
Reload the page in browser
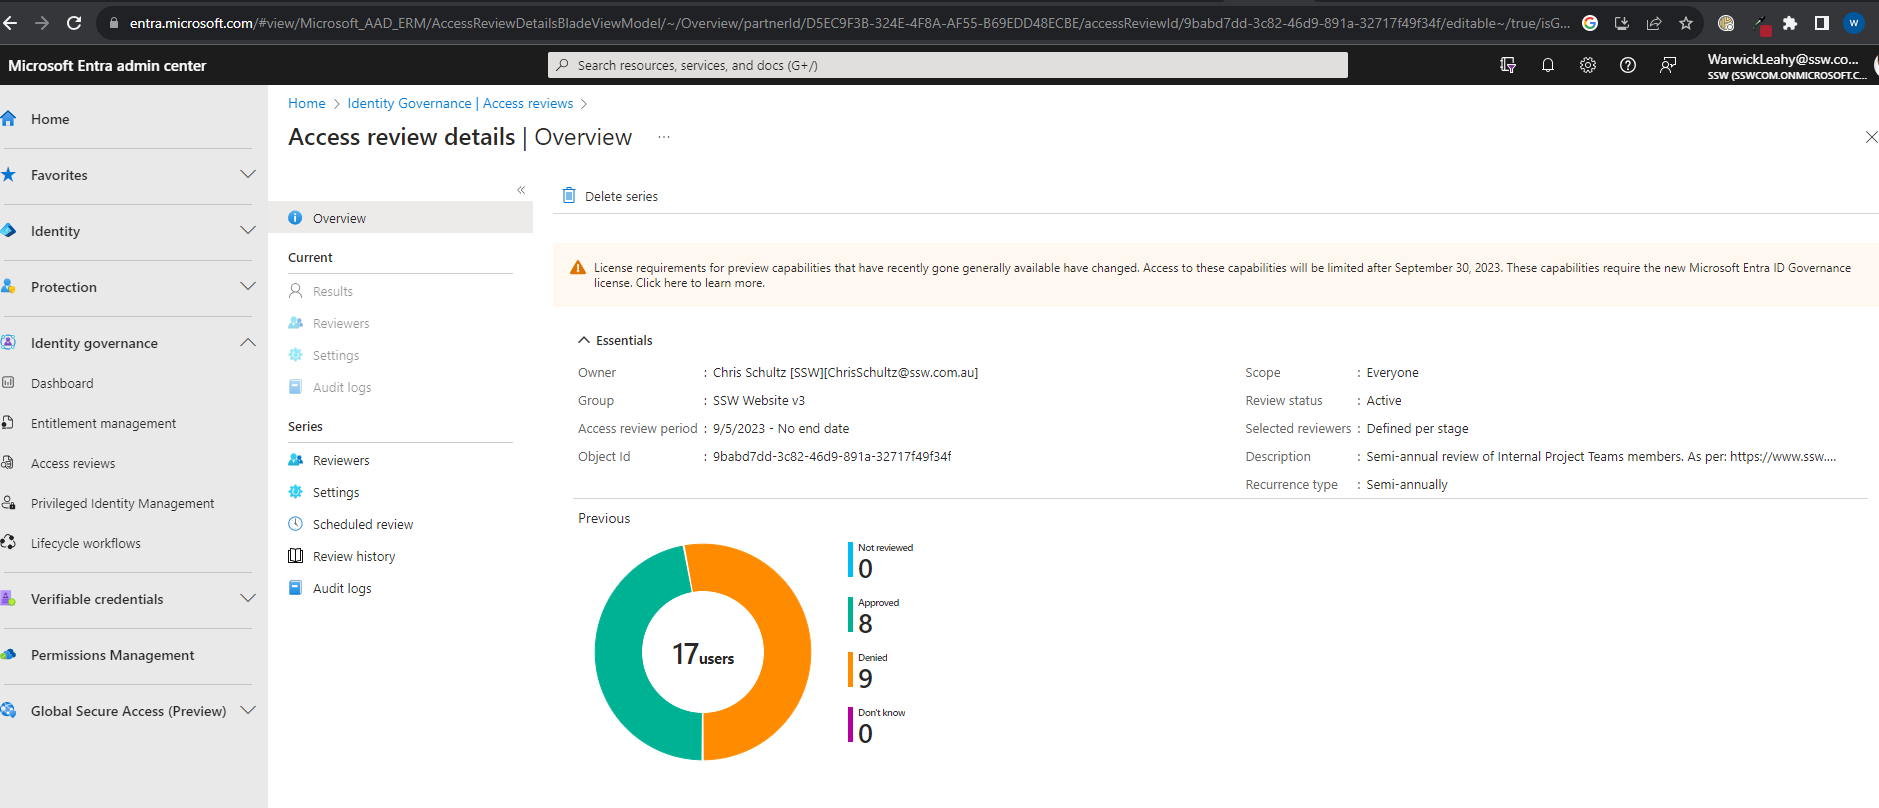[74, 23]
